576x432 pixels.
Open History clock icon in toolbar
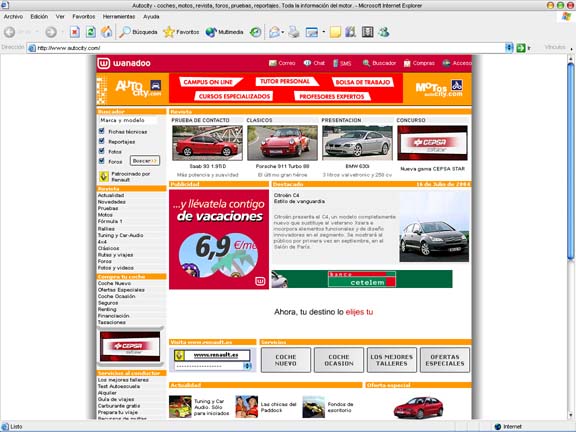(x=255, y=32)
